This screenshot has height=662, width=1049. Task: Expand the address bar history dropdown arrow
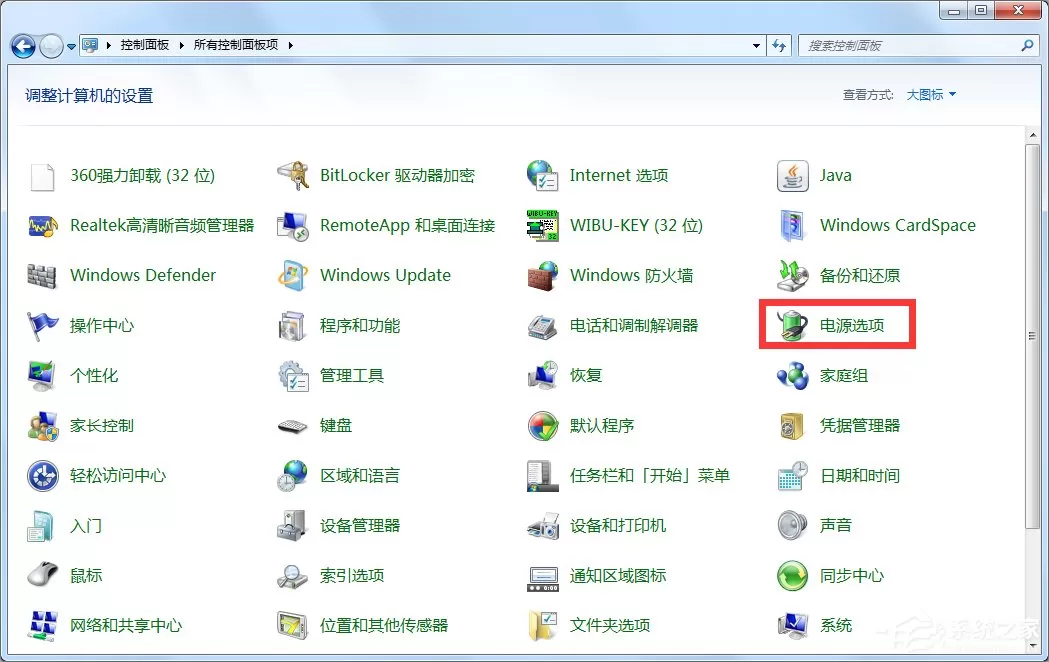point(756,45)
